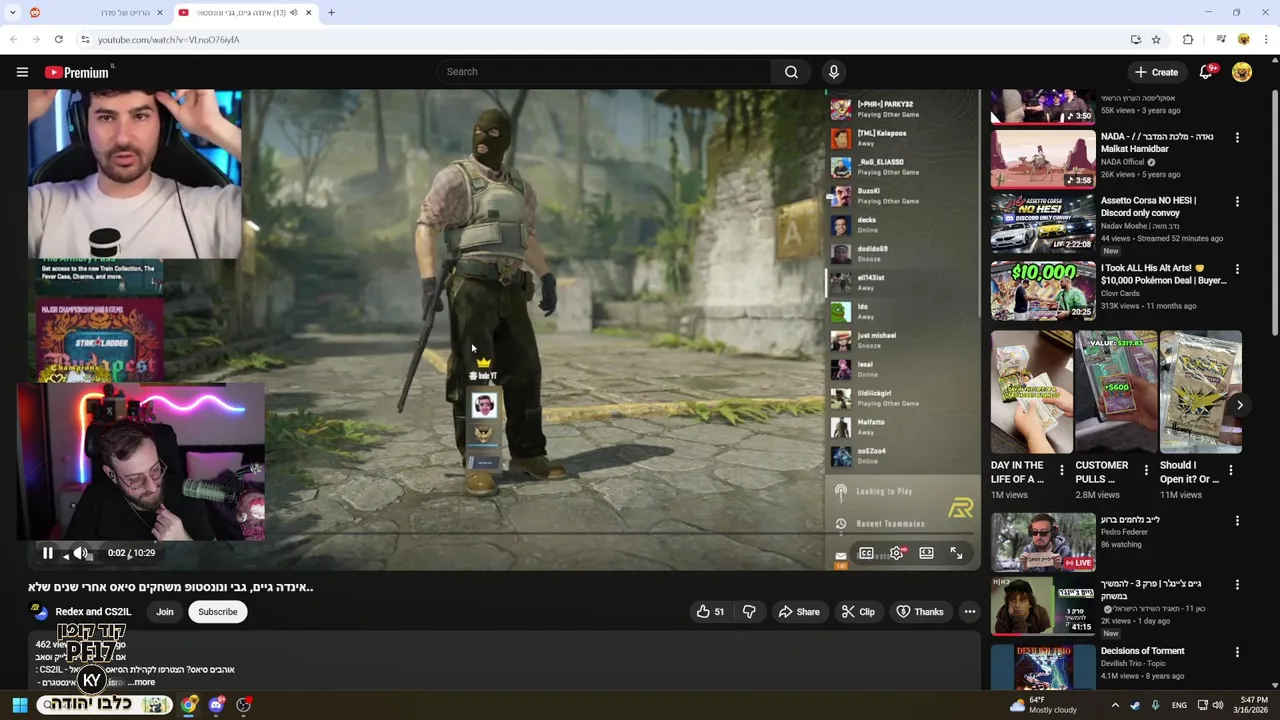Click the Join membership button
Screen dimensions: 1280x720
click(165, 612)
